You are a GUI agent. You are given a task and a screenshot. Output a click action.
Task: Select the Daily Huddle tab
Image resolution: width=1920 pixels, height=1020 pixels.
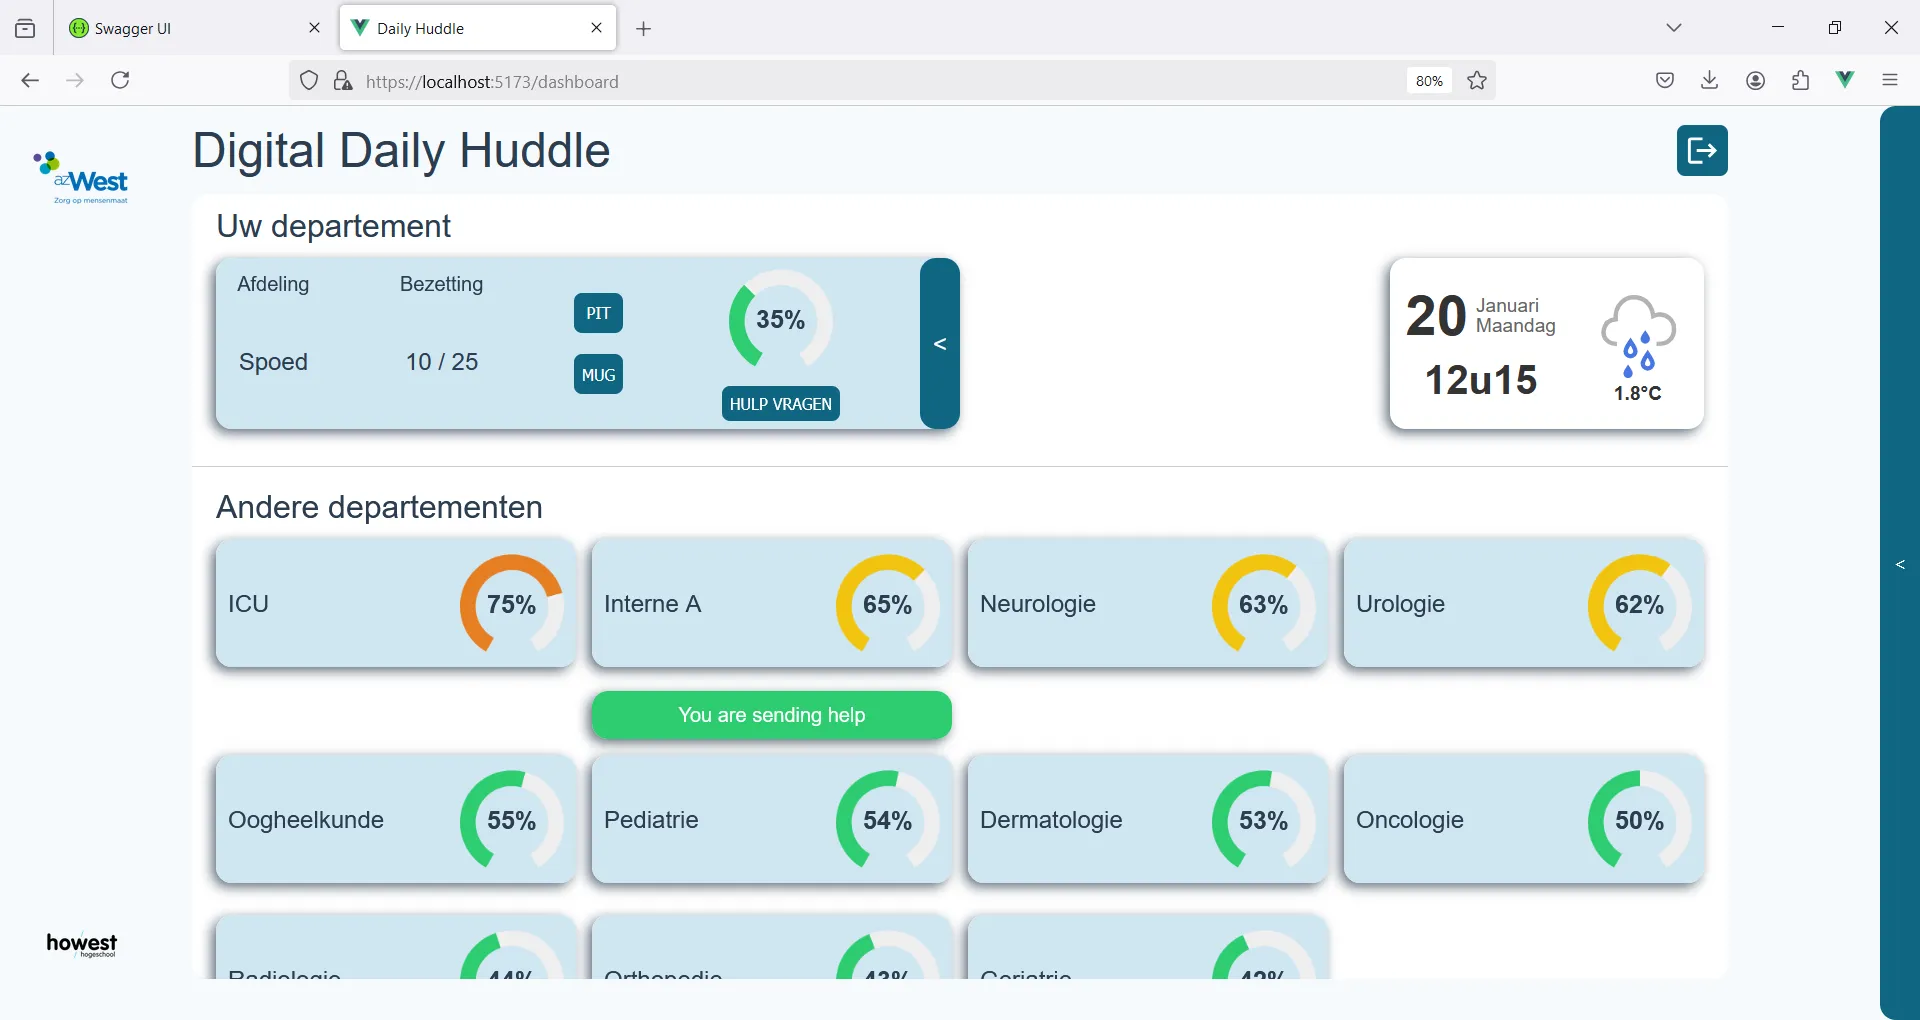478,28
